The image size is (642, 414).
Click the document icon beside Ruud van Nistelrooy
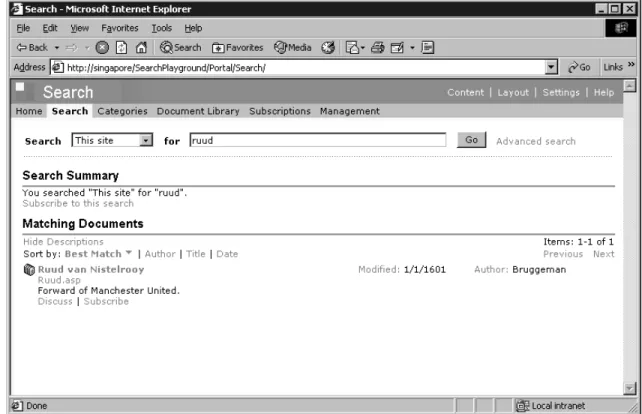click(29, 269)
